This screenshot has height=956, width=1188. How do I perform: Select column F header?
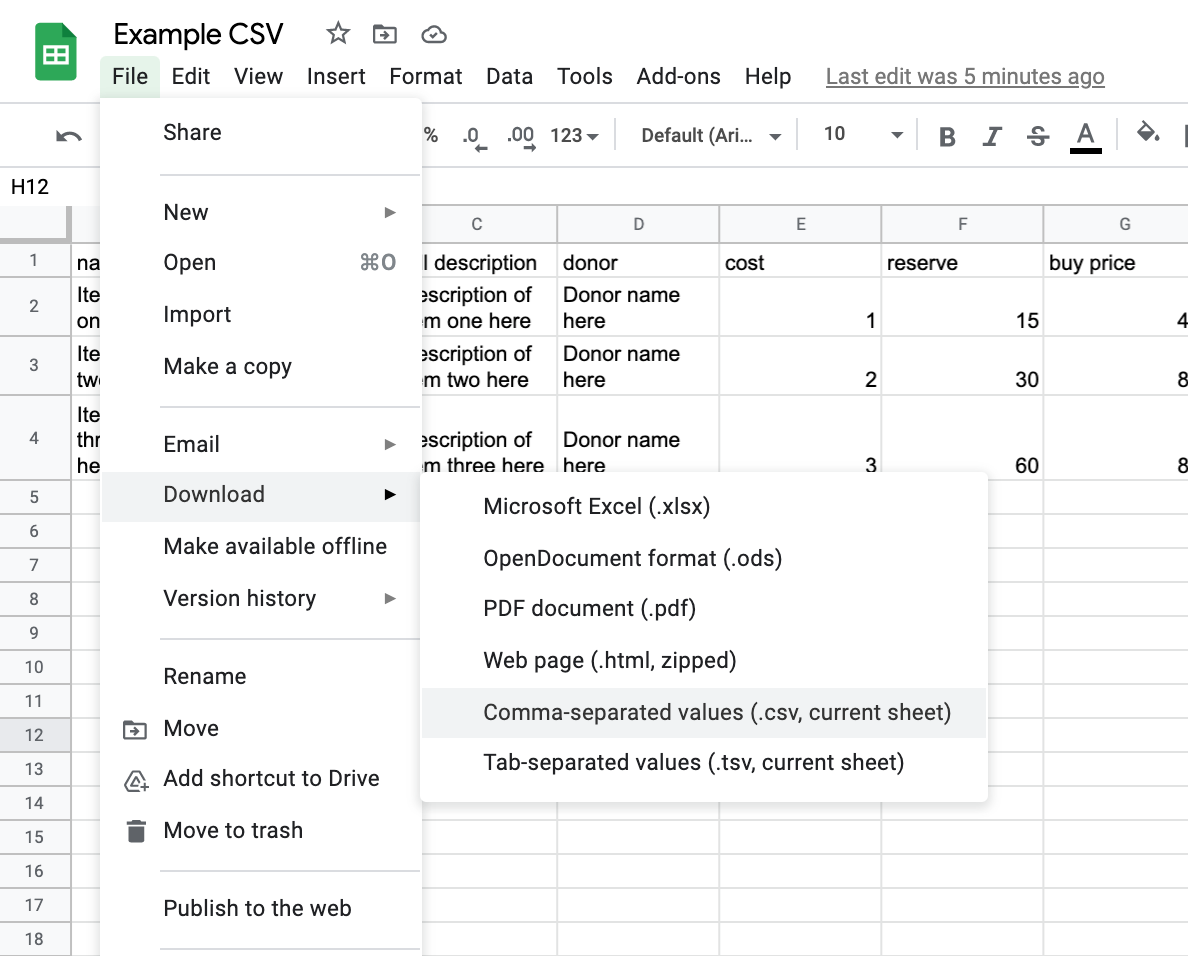(x=962, y=224)
